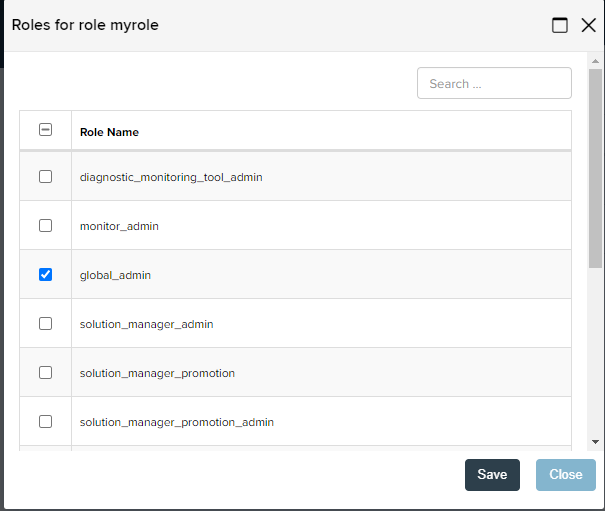Image resolution: width=605 pixels, height=511 pixels.
Task: Check the diagnostic_monitoring_tool_admin checkbox
Action: click(x=46, y=177)
